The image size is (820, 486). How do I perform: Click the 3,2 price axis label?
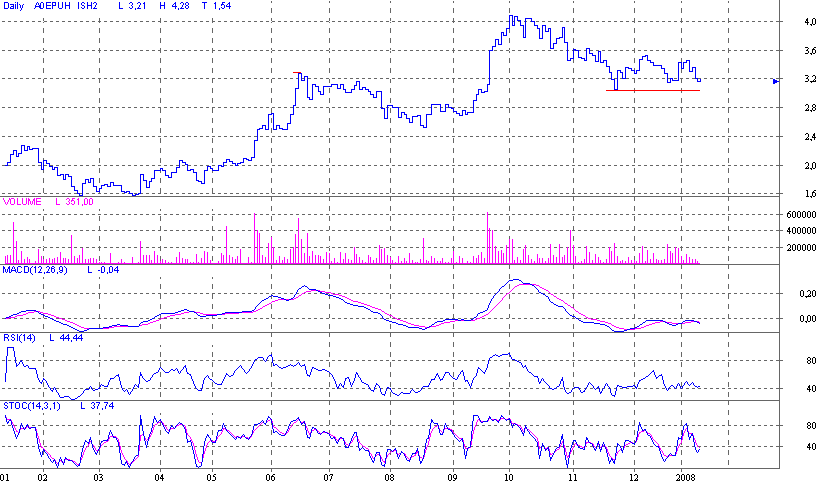810,79
